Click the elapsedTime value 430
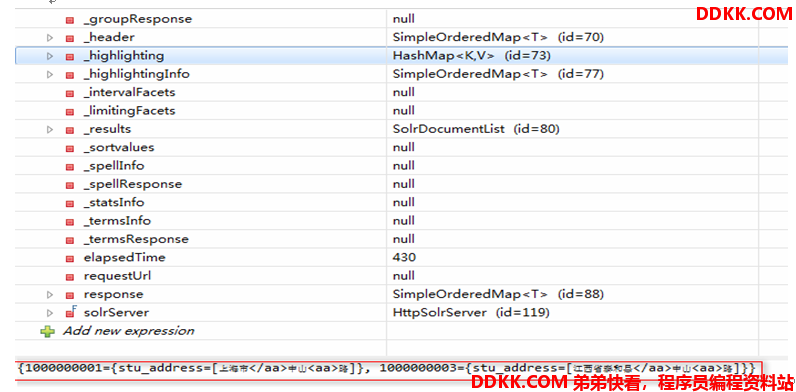The width and height of the screenshot is (796, 392). [404, 257]
